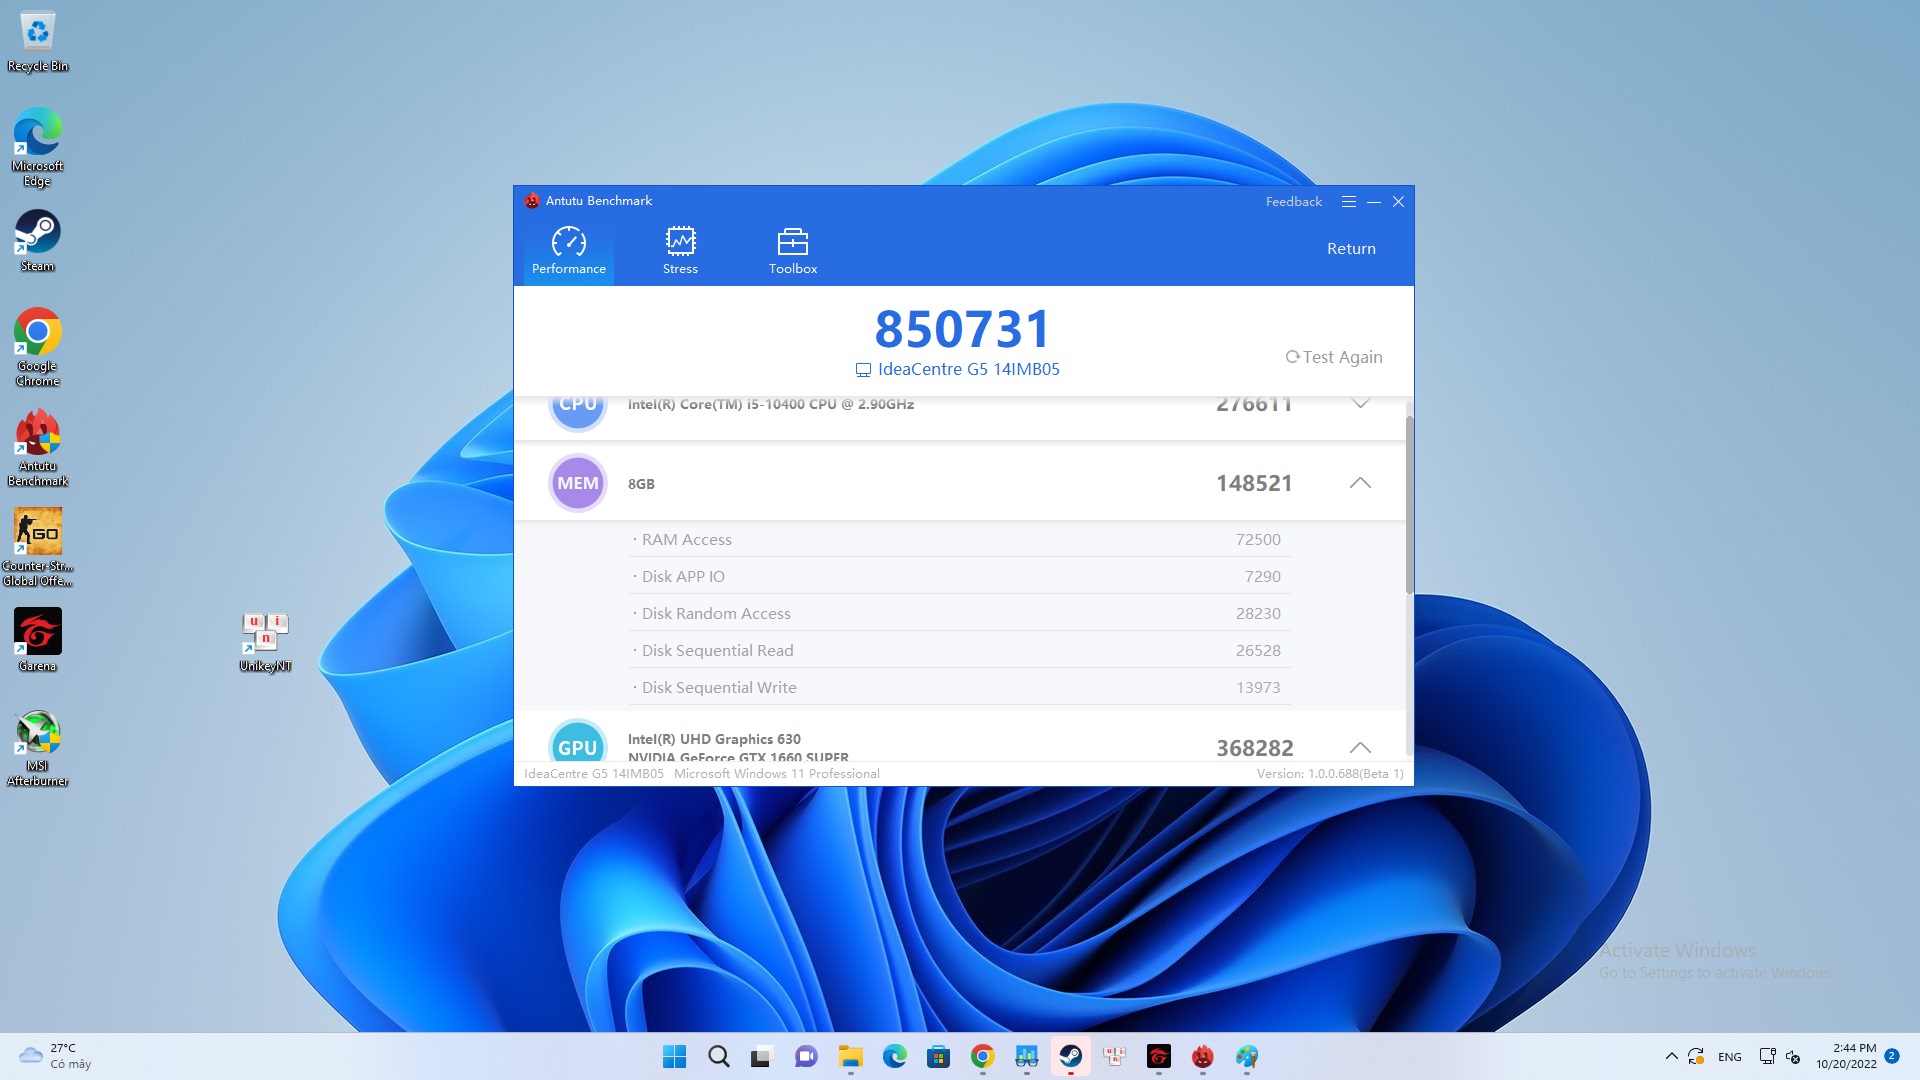Select the Disk APP IO score row

pyautogui.click(x=960, y=576)
